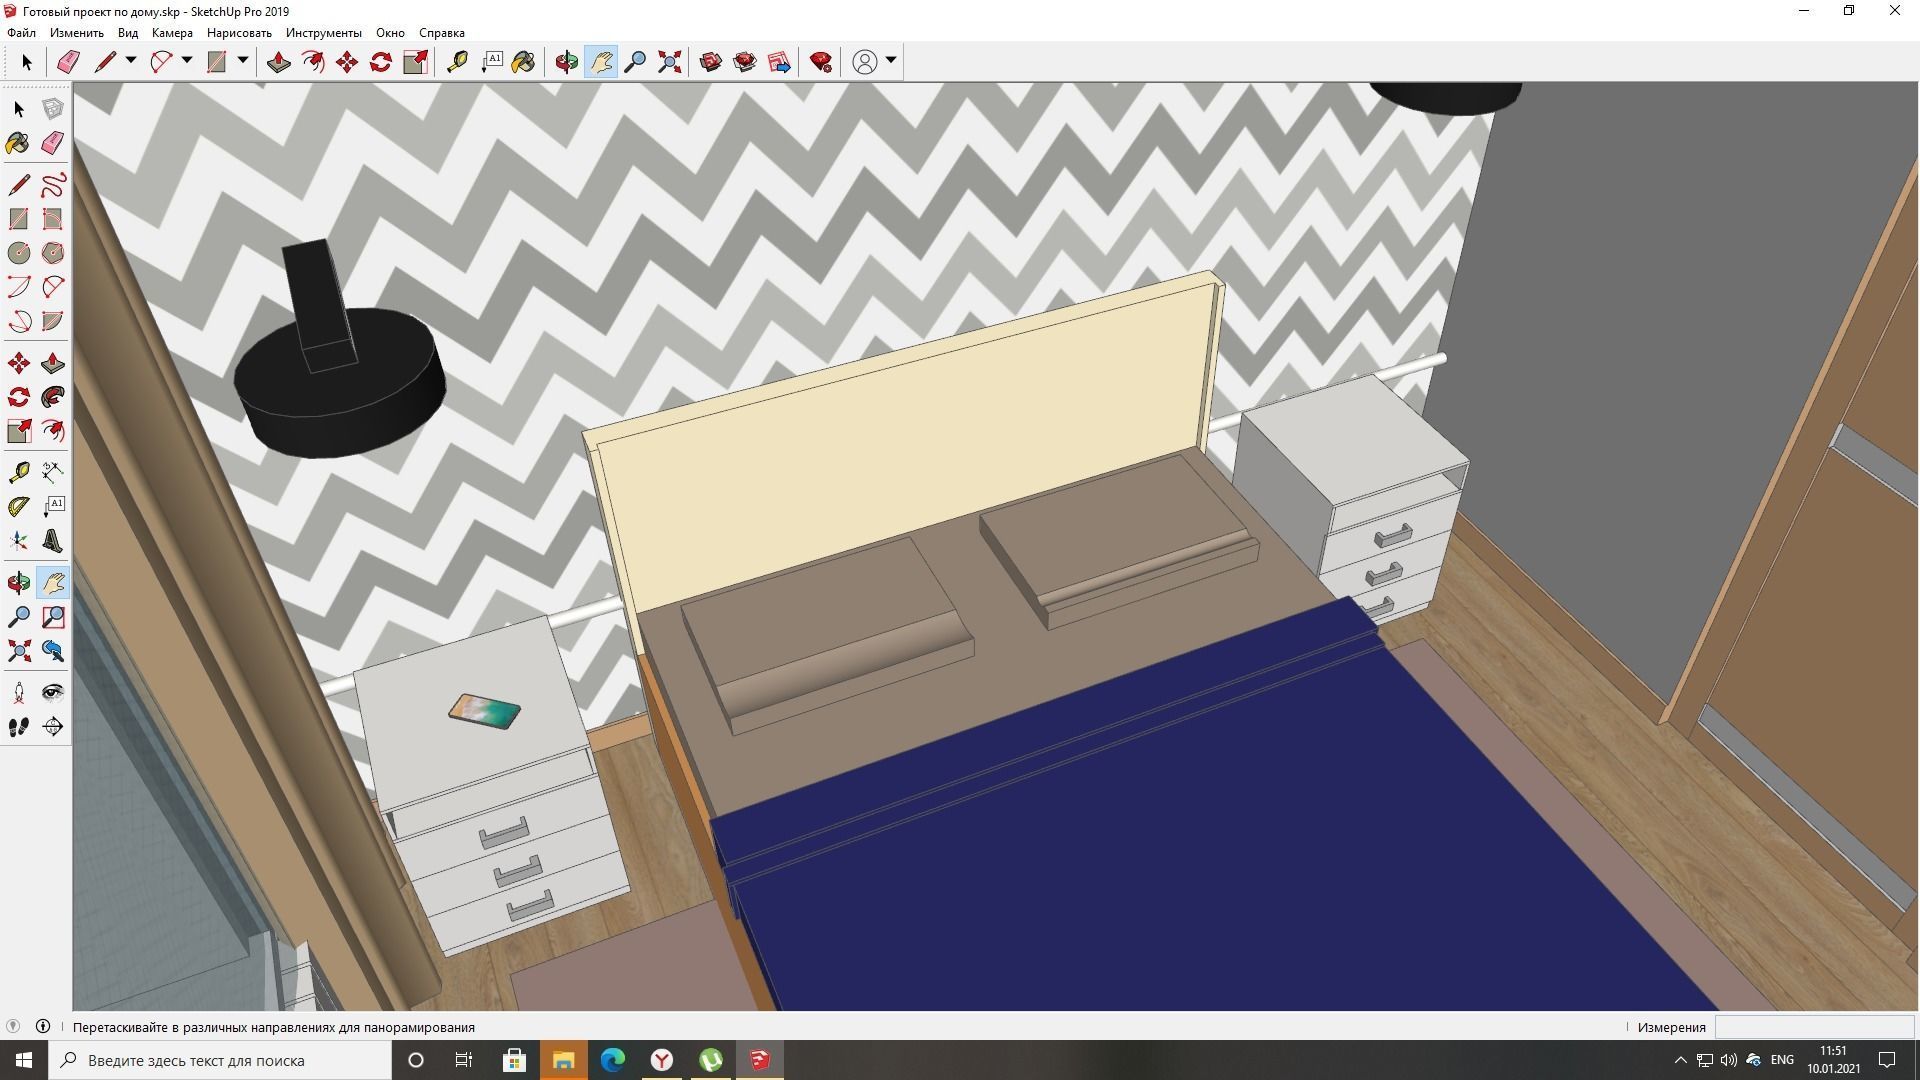Go to the Previous camera view
Viewport: 1920px width, 1080px height.
pyautogui.click(x=53, y=651)
